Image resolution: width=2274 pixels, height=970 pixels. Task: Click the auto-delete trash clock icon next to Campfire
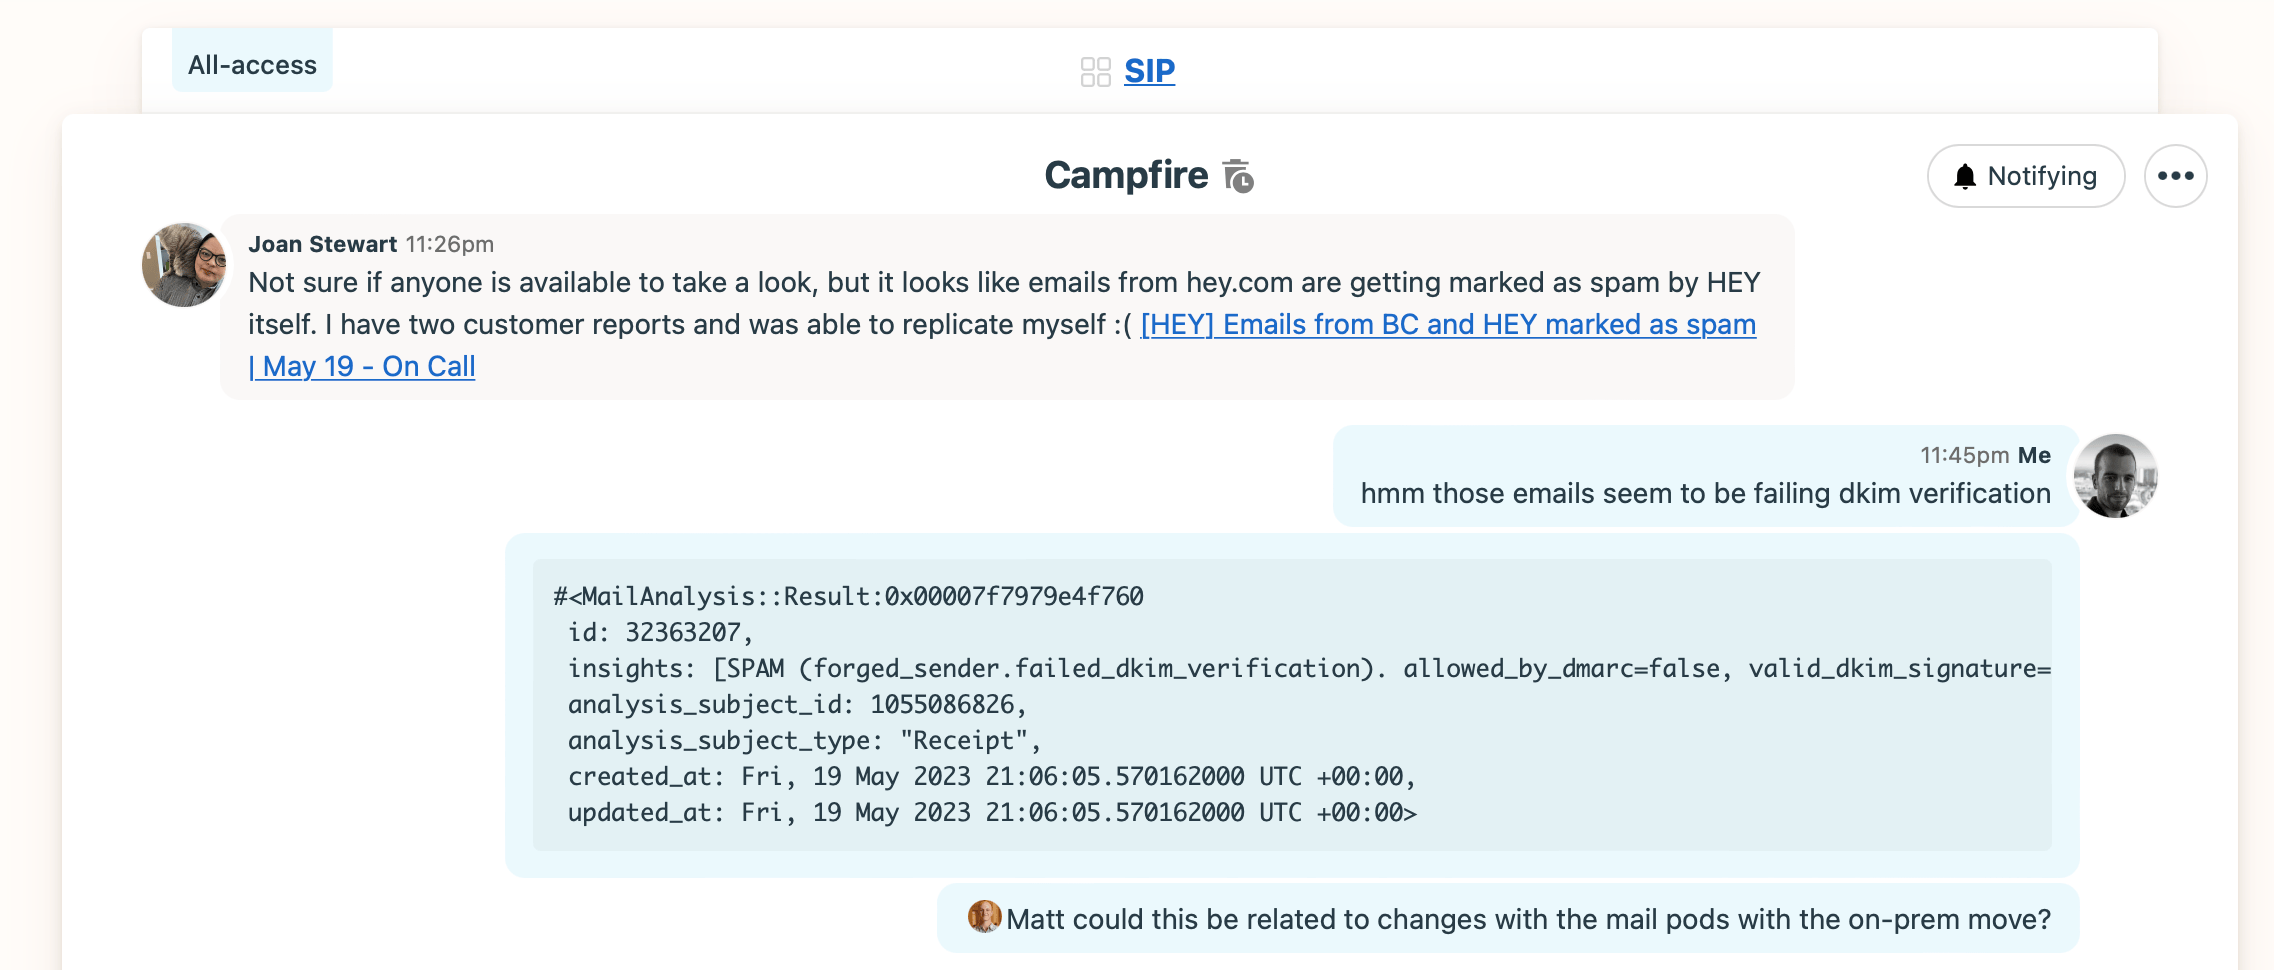coord(1238,176)
